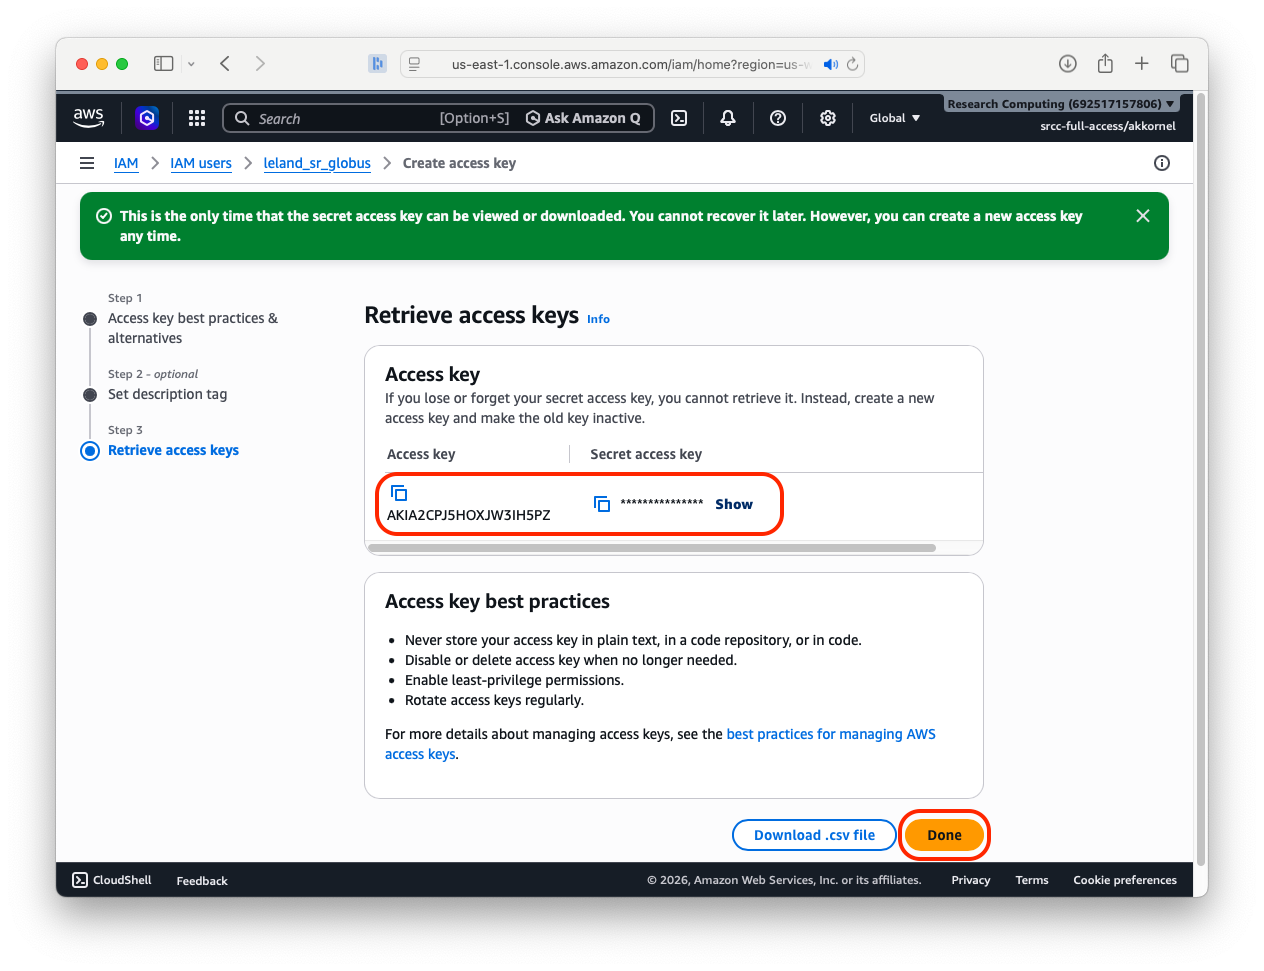Download the .csv file

[814, 835]
